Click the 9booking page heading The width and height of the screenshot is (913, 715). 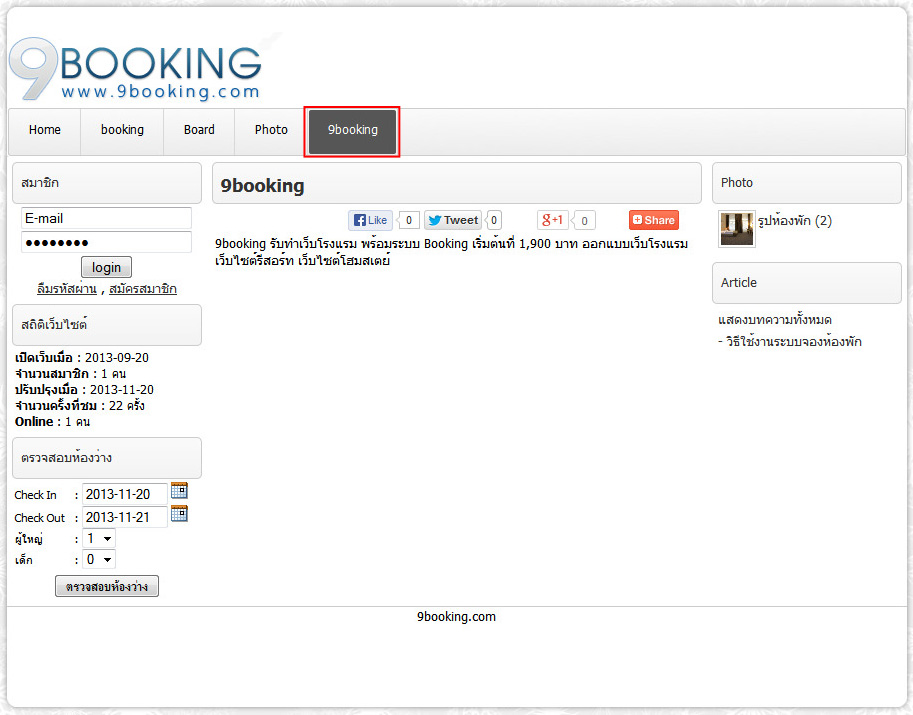coord(456,183)
